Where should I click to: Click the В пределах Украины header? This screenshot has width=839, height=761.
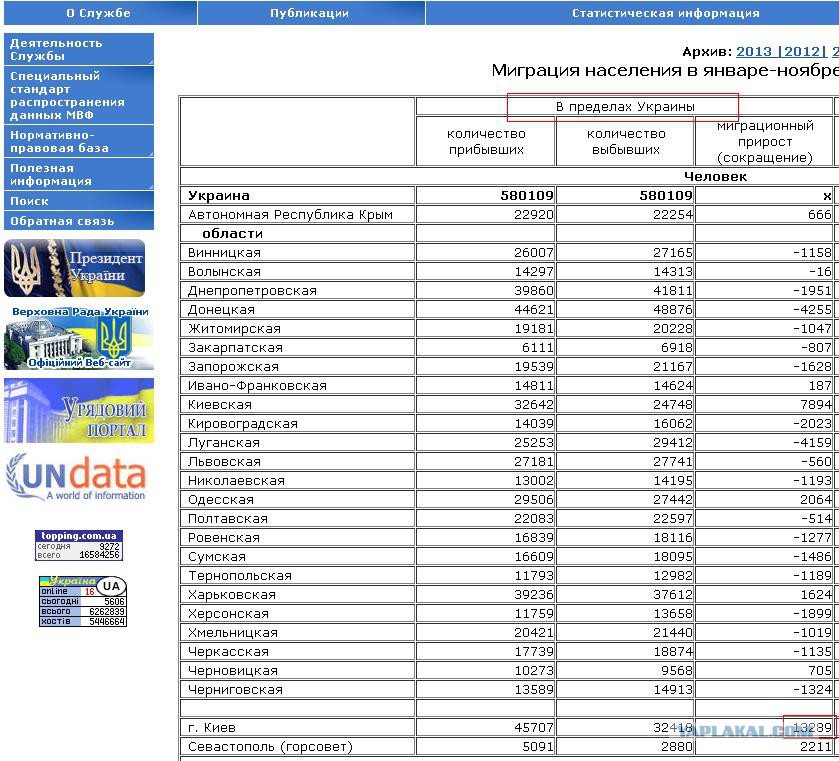pos(624,106)
